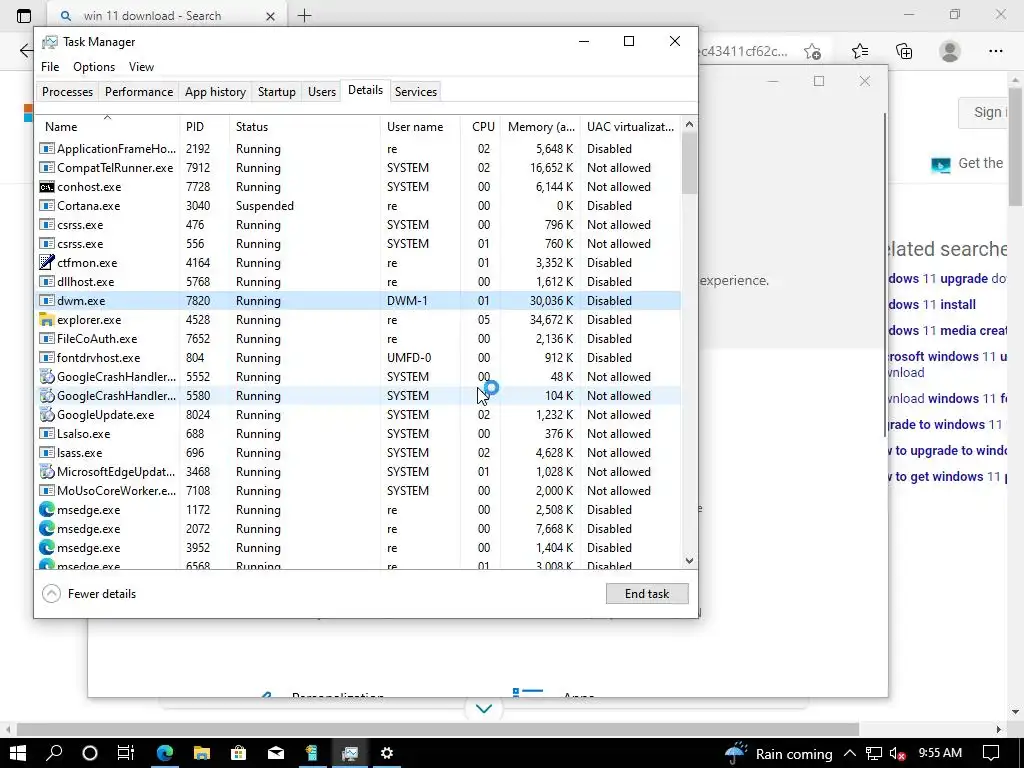Go back in the Edge browser
The image size is (1024, 768).
click(26, 51)
